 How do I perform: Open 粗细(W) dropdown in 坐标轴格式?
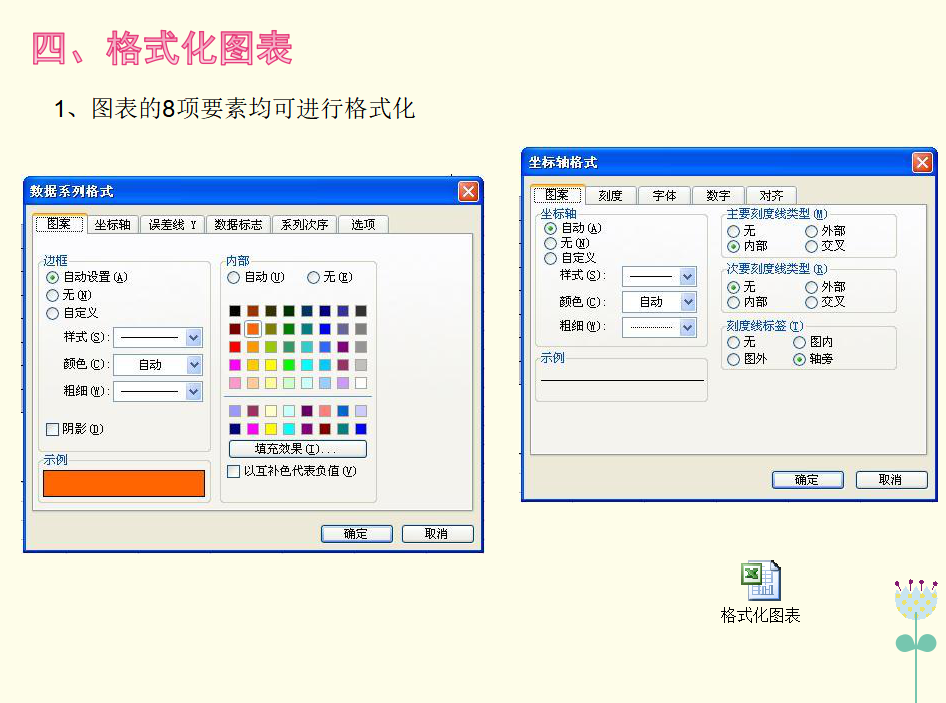click(688, 327)
